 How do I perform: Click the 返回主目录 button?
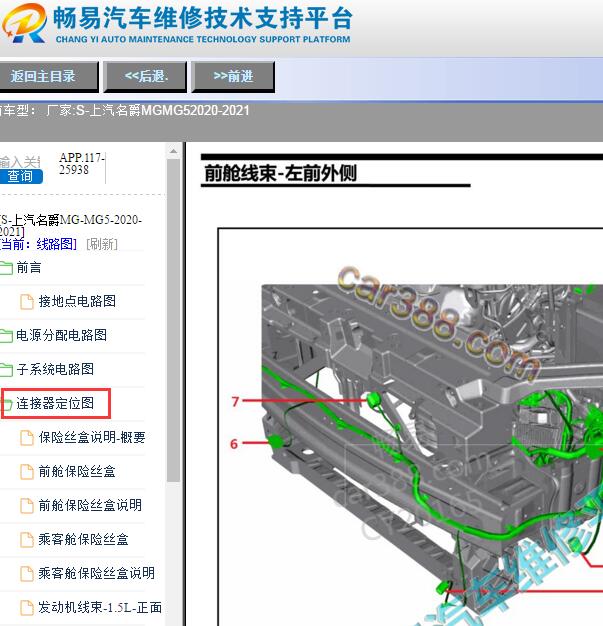[48, 77]
